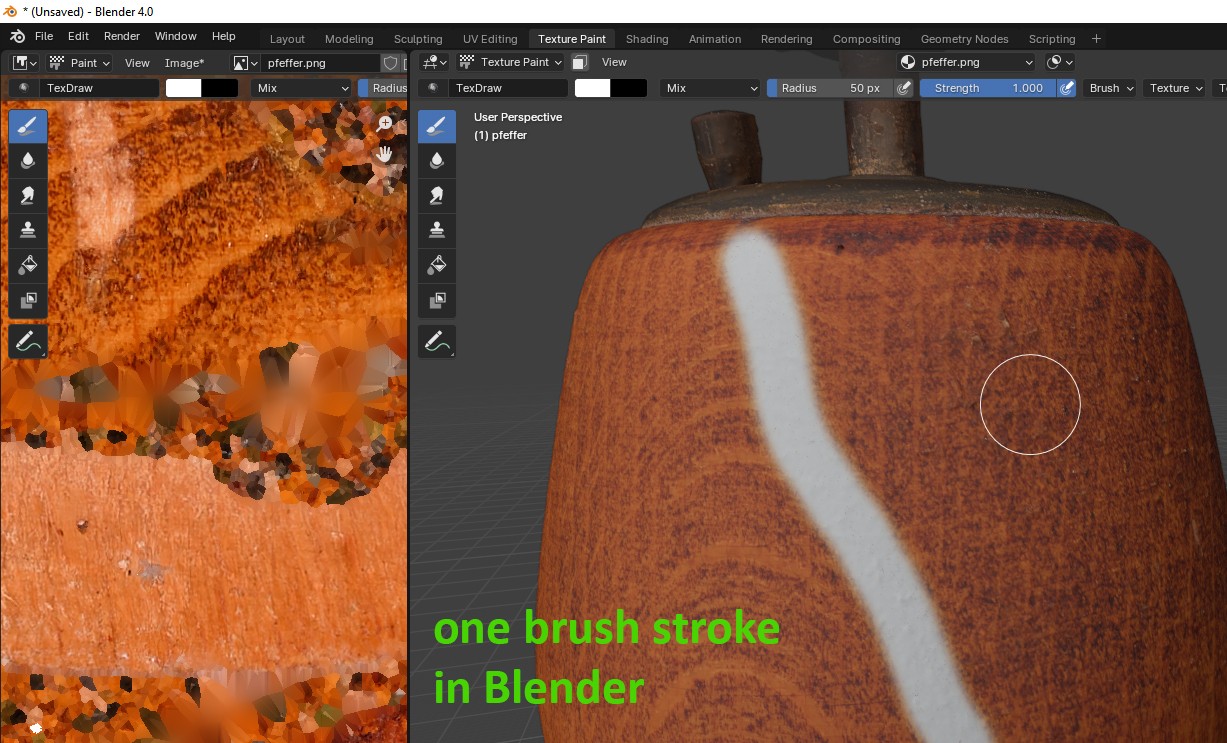Screen dimensions: 1227x743
Task: Switch to the Shading workspace tab
Action: (x=646, y=39)
